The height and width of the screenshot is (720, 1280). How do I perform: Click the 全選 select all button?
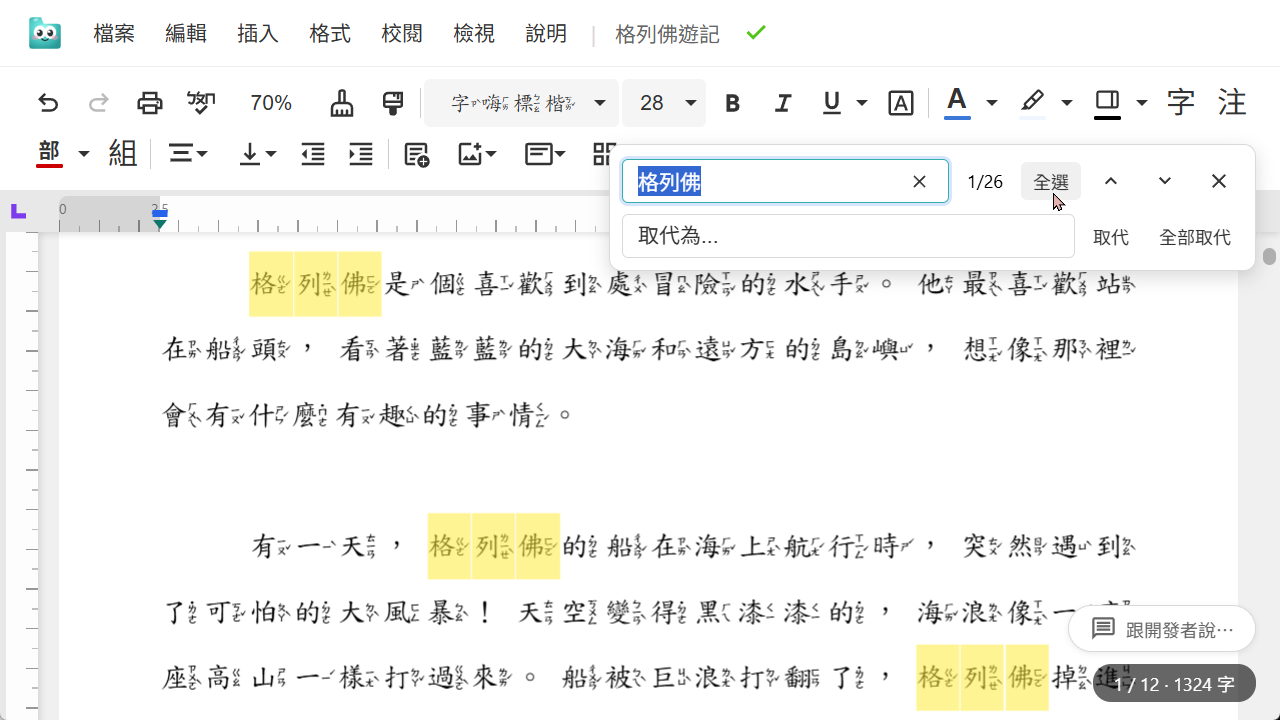1051,182
